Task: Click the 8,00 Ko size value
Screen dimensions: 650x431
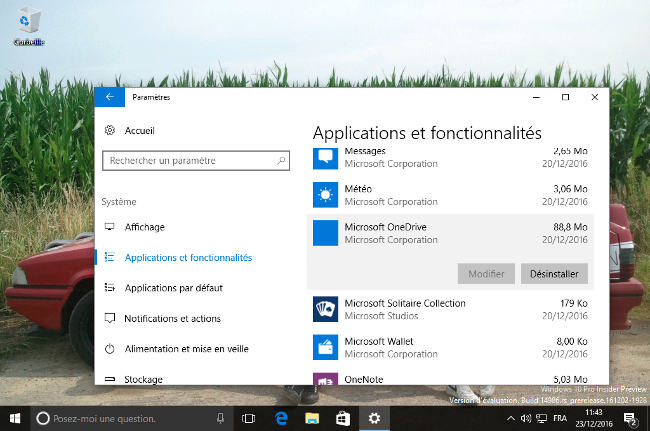Action: [x=572, y=341]
